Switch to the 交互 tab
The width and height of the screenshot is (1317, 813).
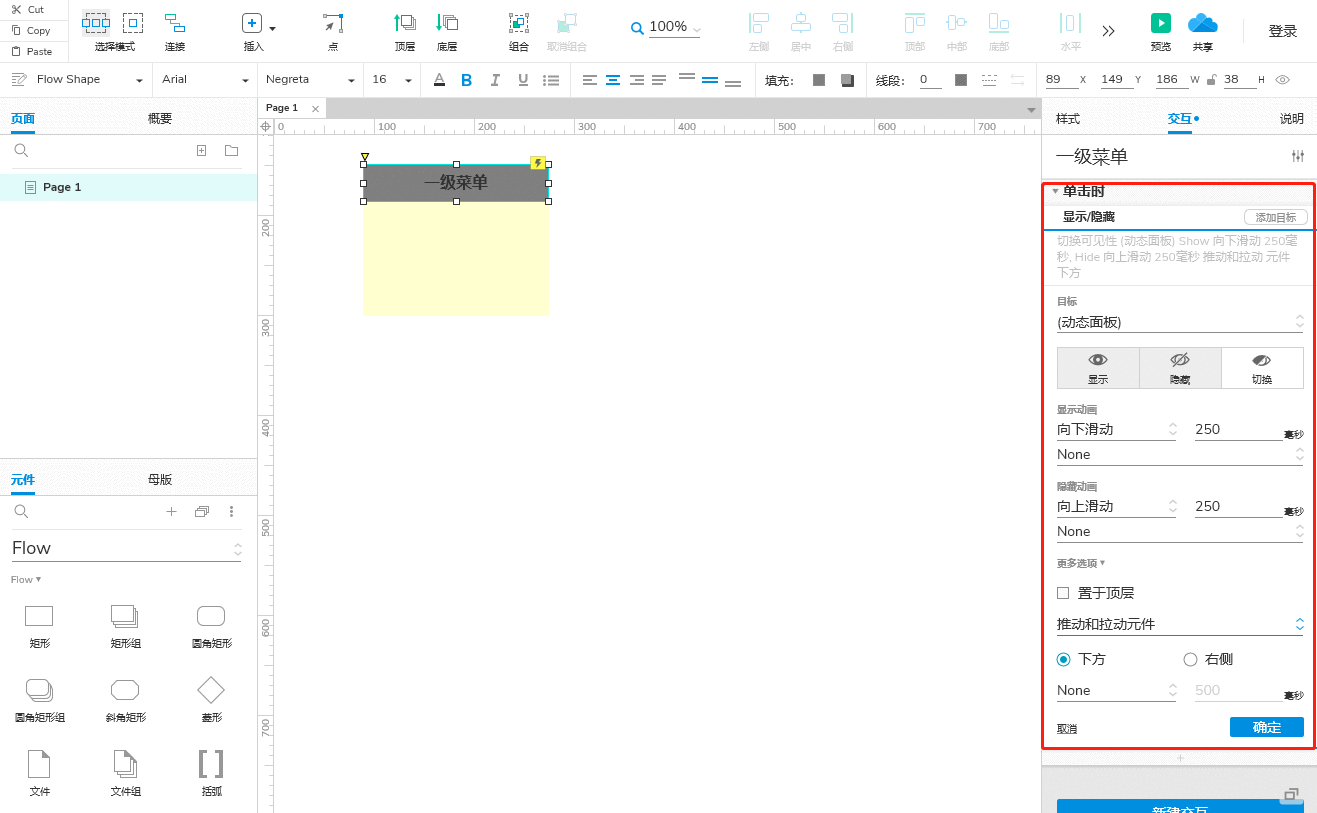click(x=1180, y=119)
